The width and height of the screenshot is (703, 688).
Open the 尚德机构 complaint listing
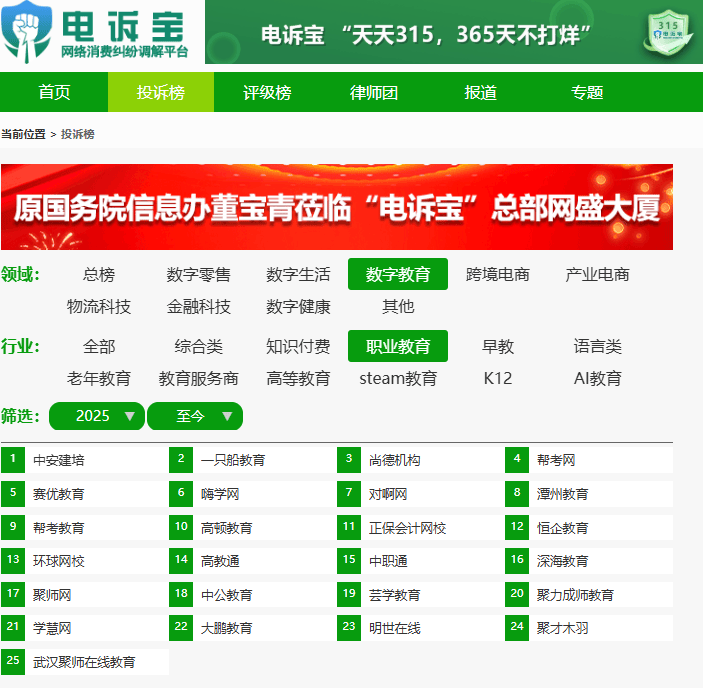click(x=395, y=460)
